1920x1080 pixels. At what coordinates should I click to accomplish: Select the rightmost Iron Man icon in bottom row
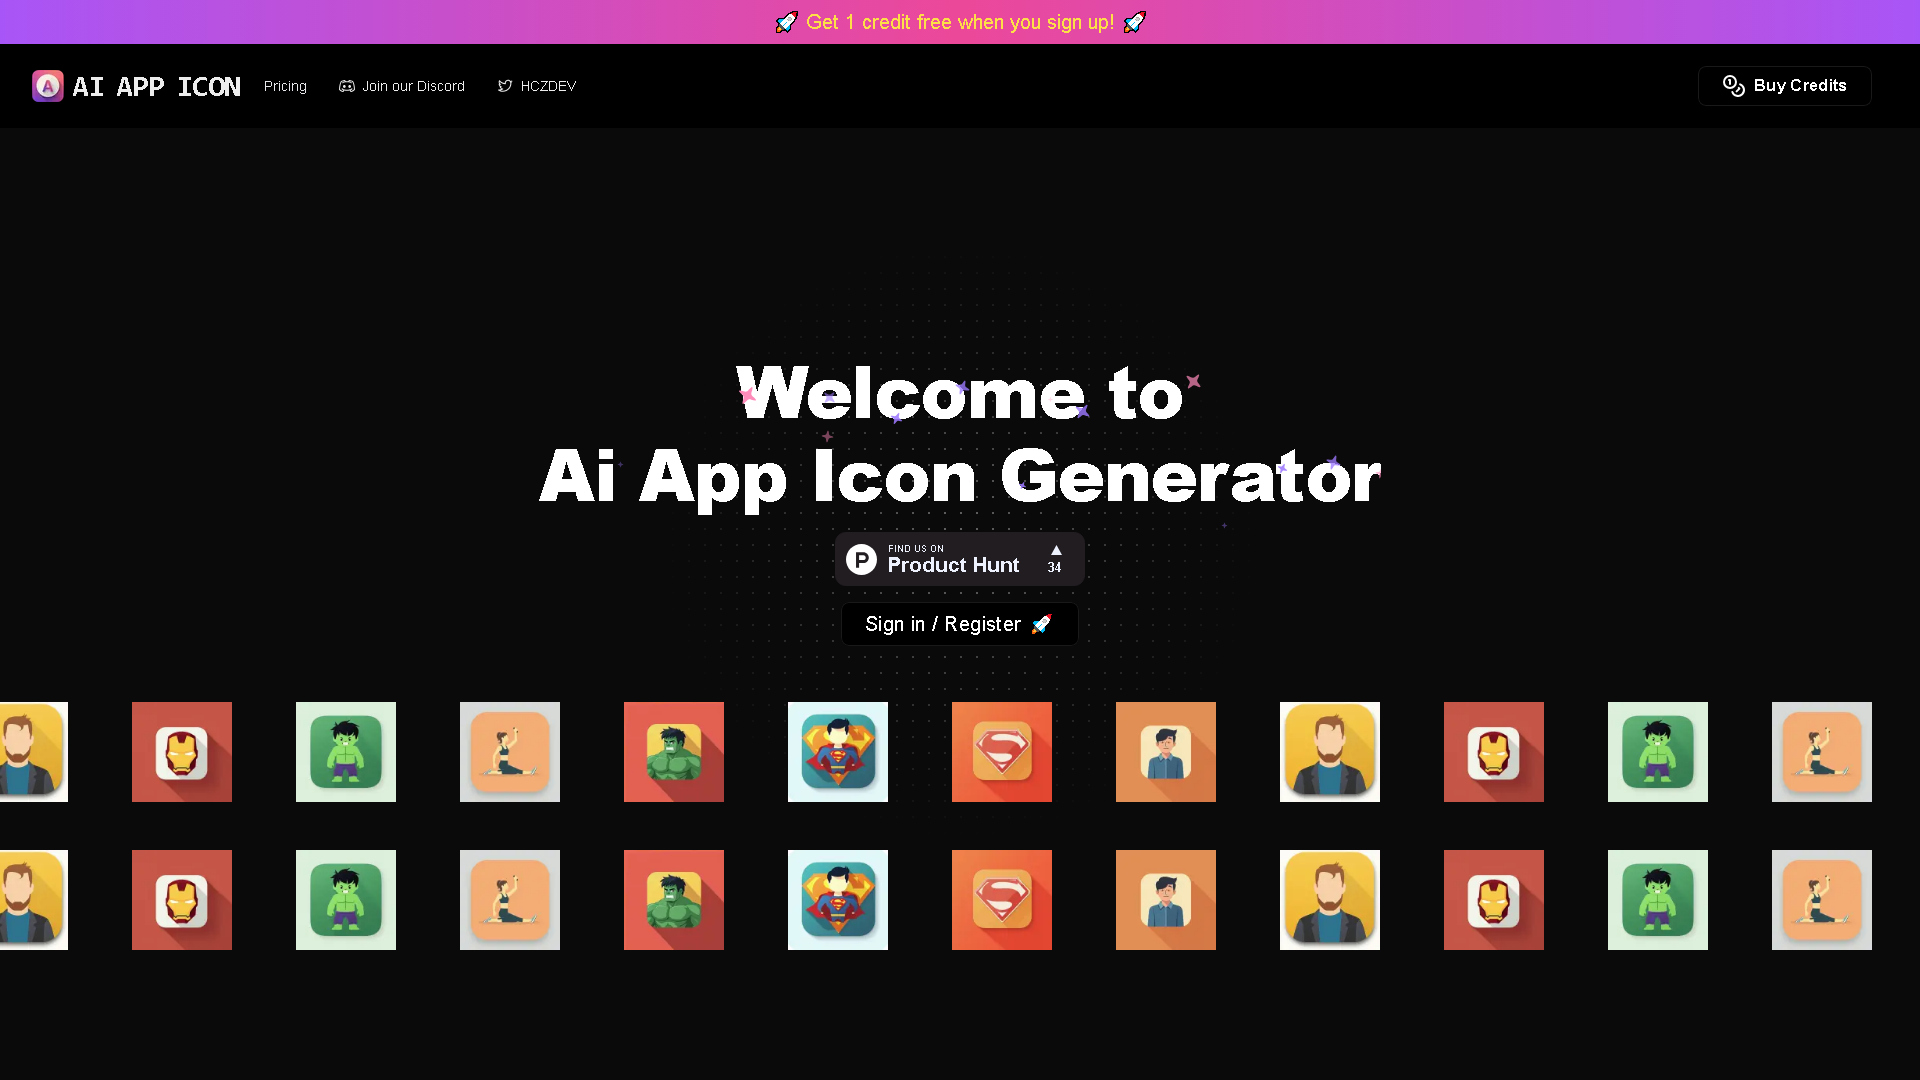pyautogui.click(x=1494, y=900)
